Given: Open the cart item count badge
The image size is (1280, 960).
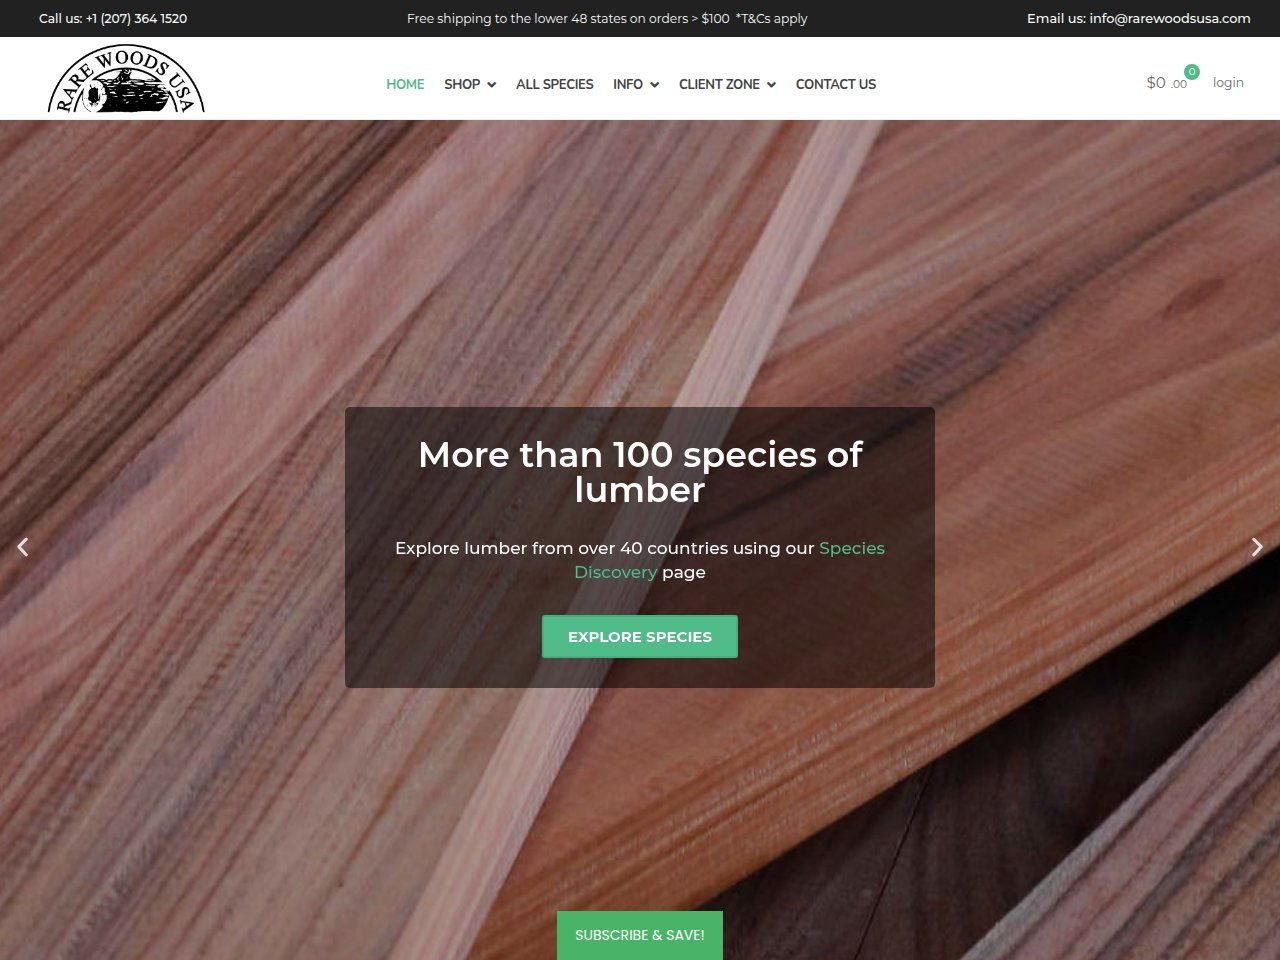Looking at the screenshot, I should coord(1192,72).
